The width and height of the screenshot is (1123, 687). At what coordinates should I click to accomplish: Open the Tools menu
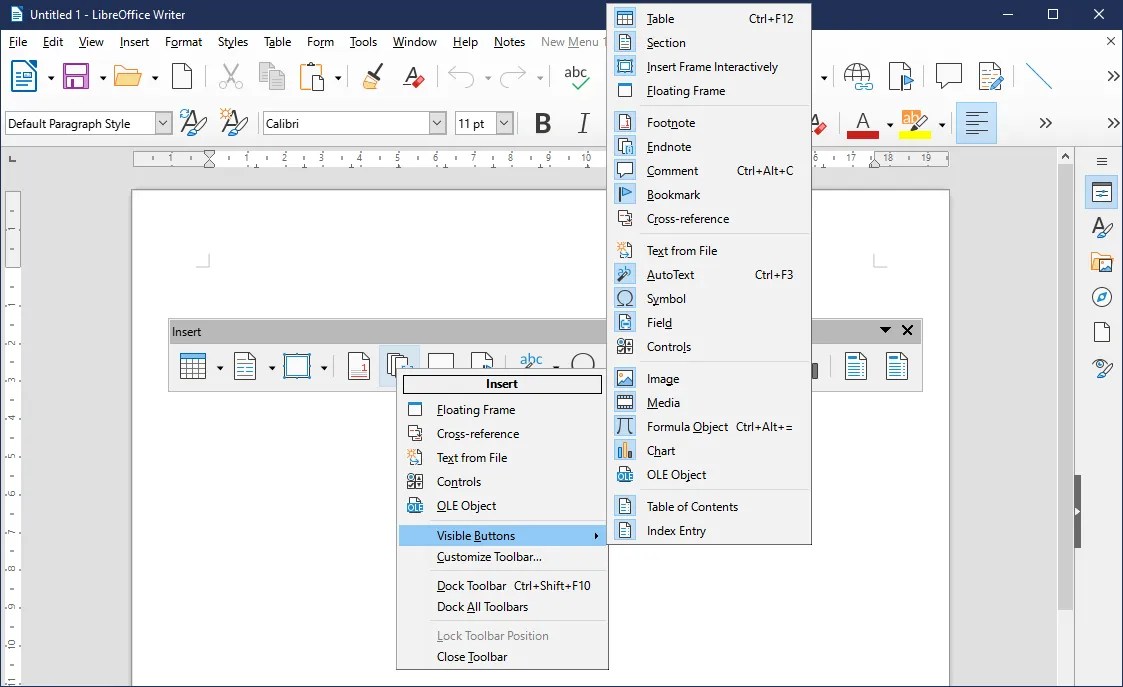click(x=363, y=42)
